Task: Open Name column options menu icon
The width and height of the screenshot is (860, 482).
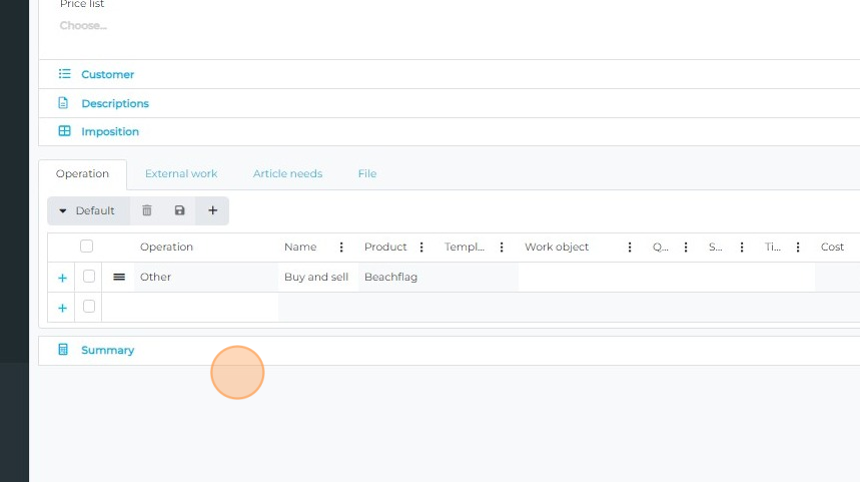Action: click(x=341, y=247)
